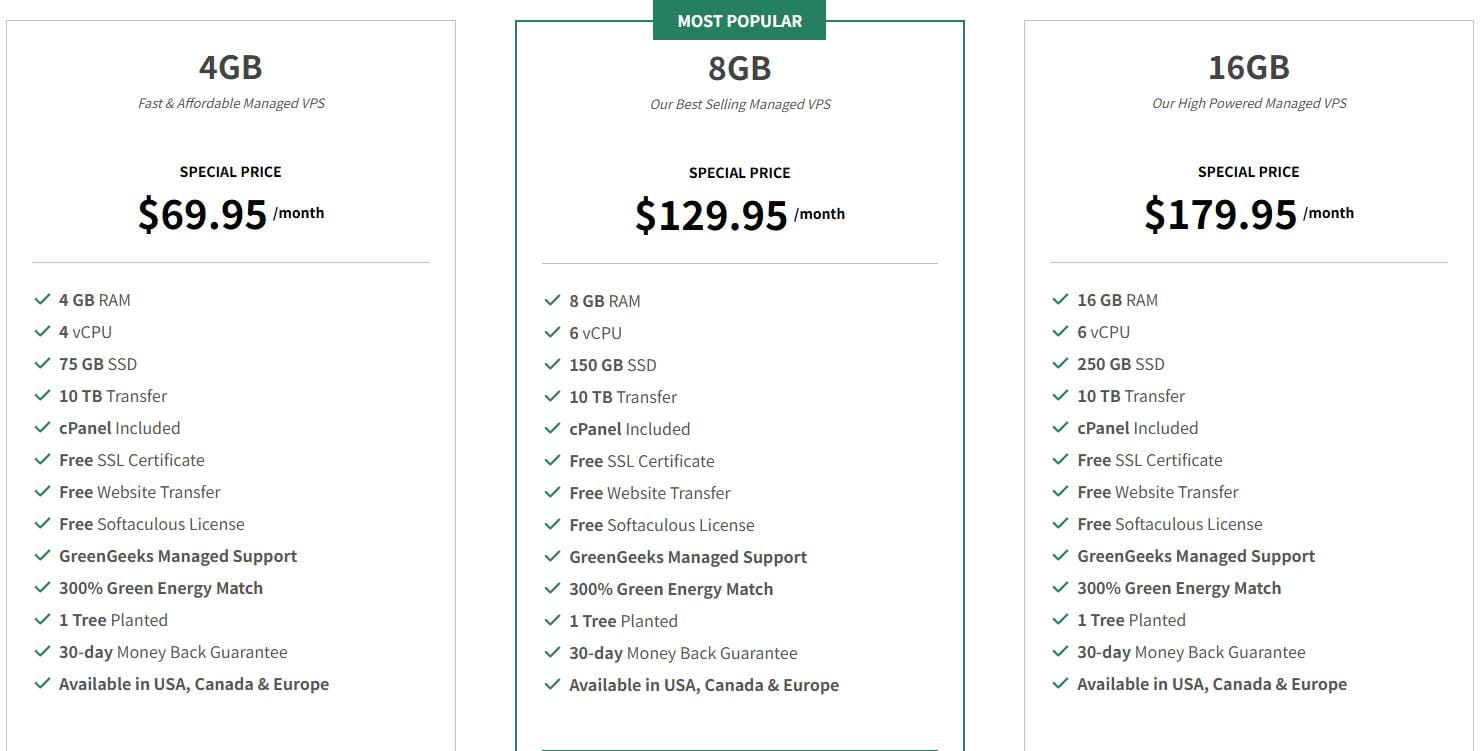Click the checkmark beside 4 GB RAM
The height and width of the screenshot is (751, 1482).
[42, 300]
